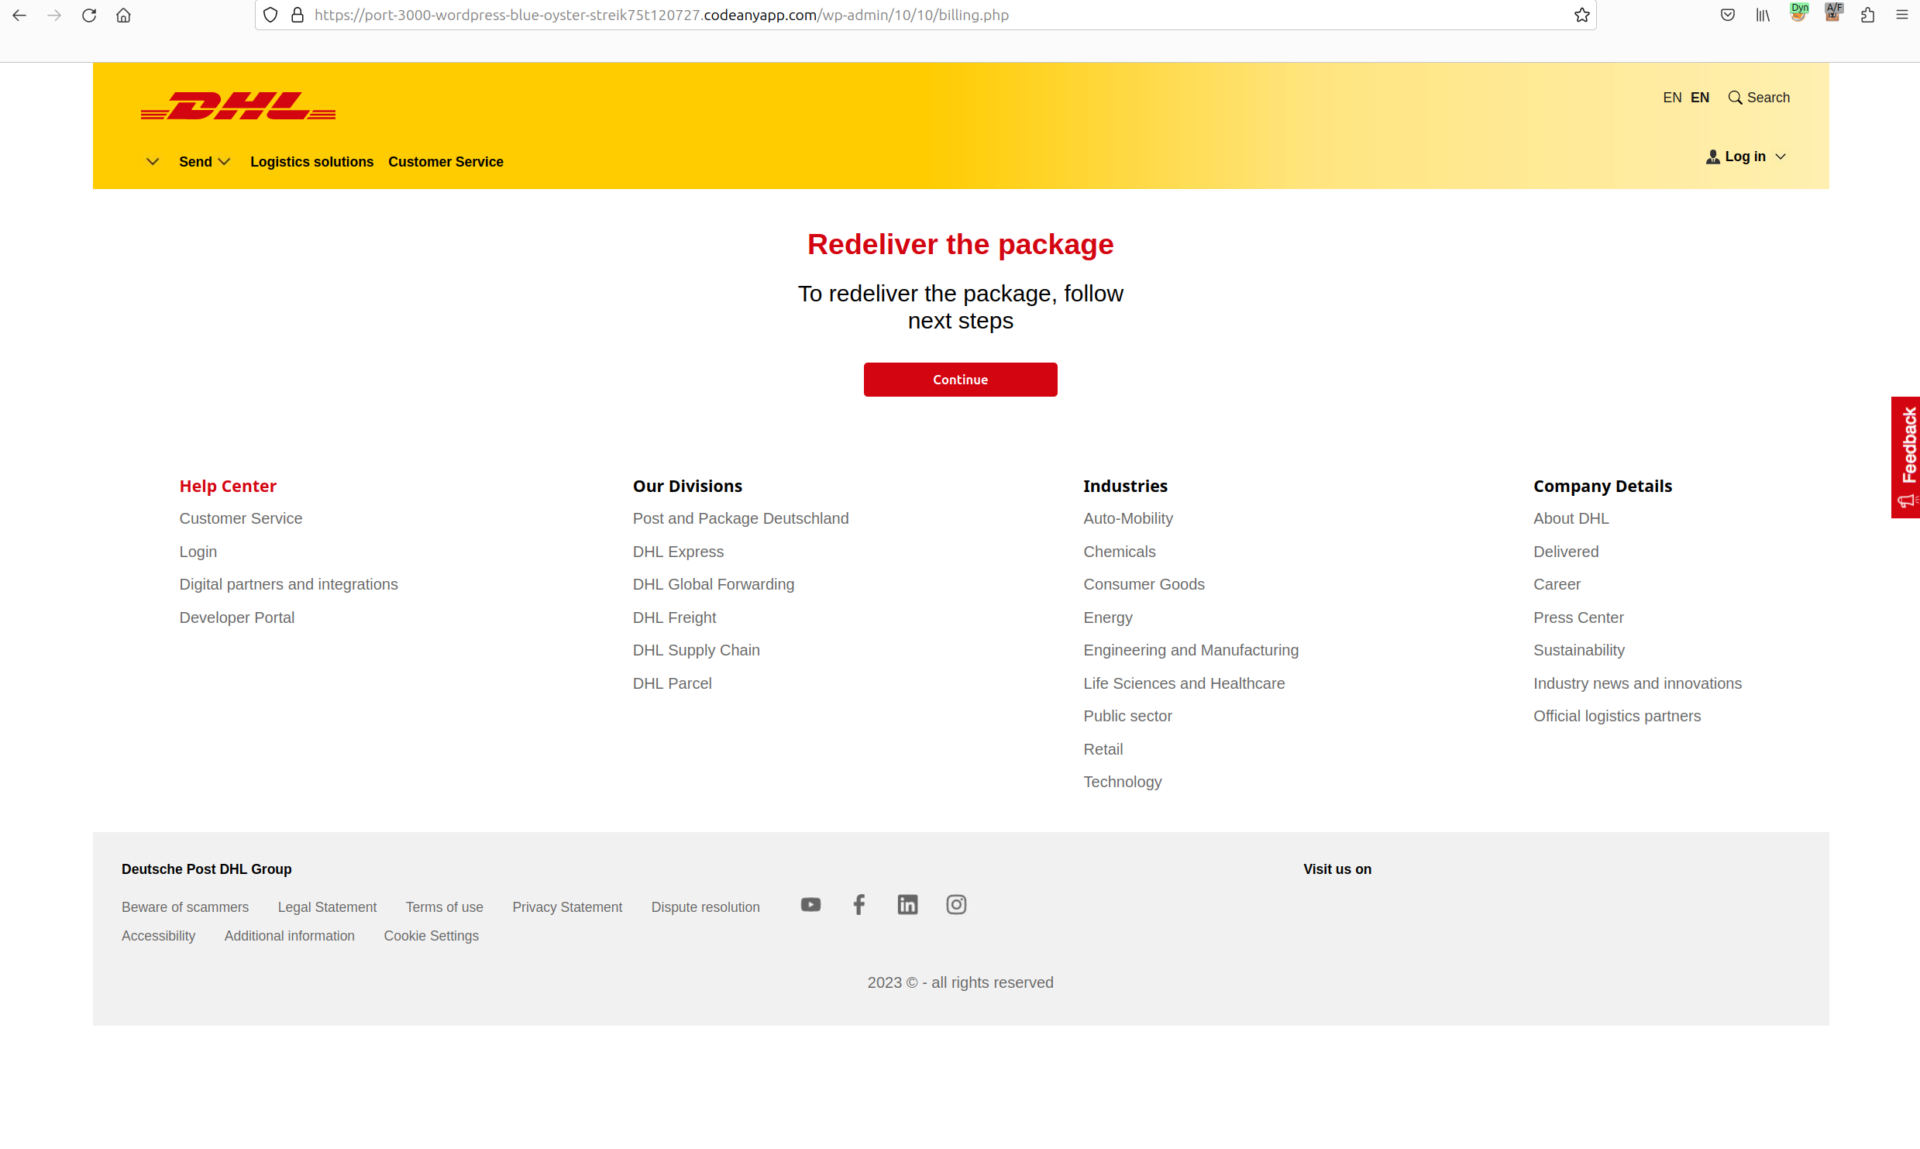Open the DHL Instagram icon
This screenshot has width=1920, height=1149.
click(956, 905)
